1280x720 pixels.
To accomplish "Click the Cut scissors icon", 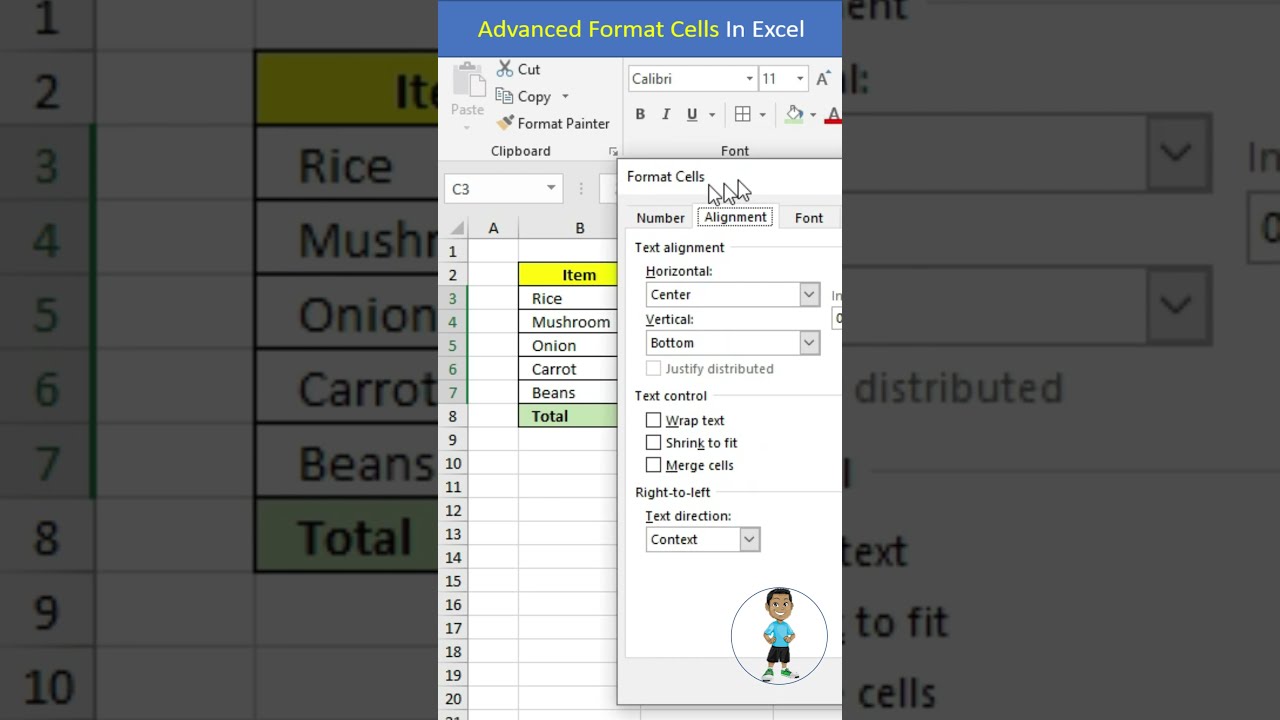I will coord(505,69).
